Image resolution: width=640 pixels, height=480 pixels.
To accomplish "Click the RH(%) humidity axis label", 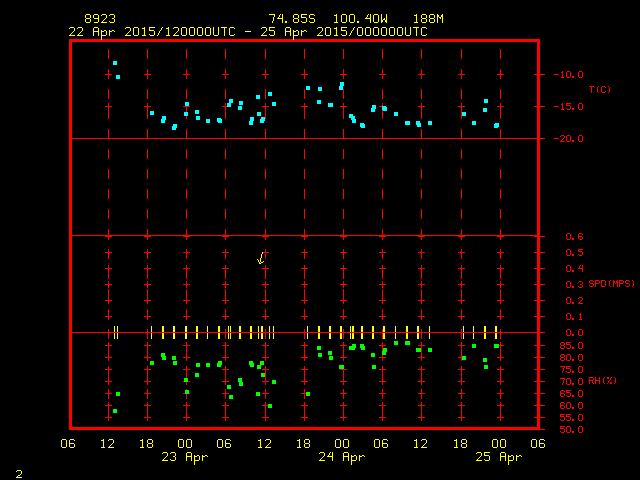I will point(603,382).
